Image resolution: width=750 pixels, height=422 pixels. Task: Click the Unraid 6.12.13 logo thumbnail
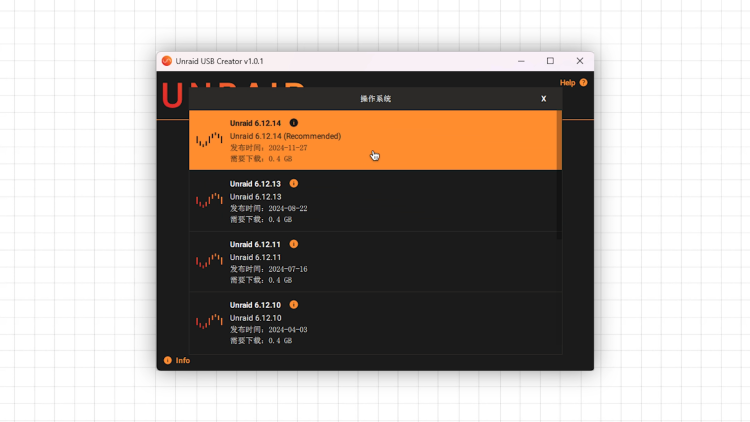209,200
